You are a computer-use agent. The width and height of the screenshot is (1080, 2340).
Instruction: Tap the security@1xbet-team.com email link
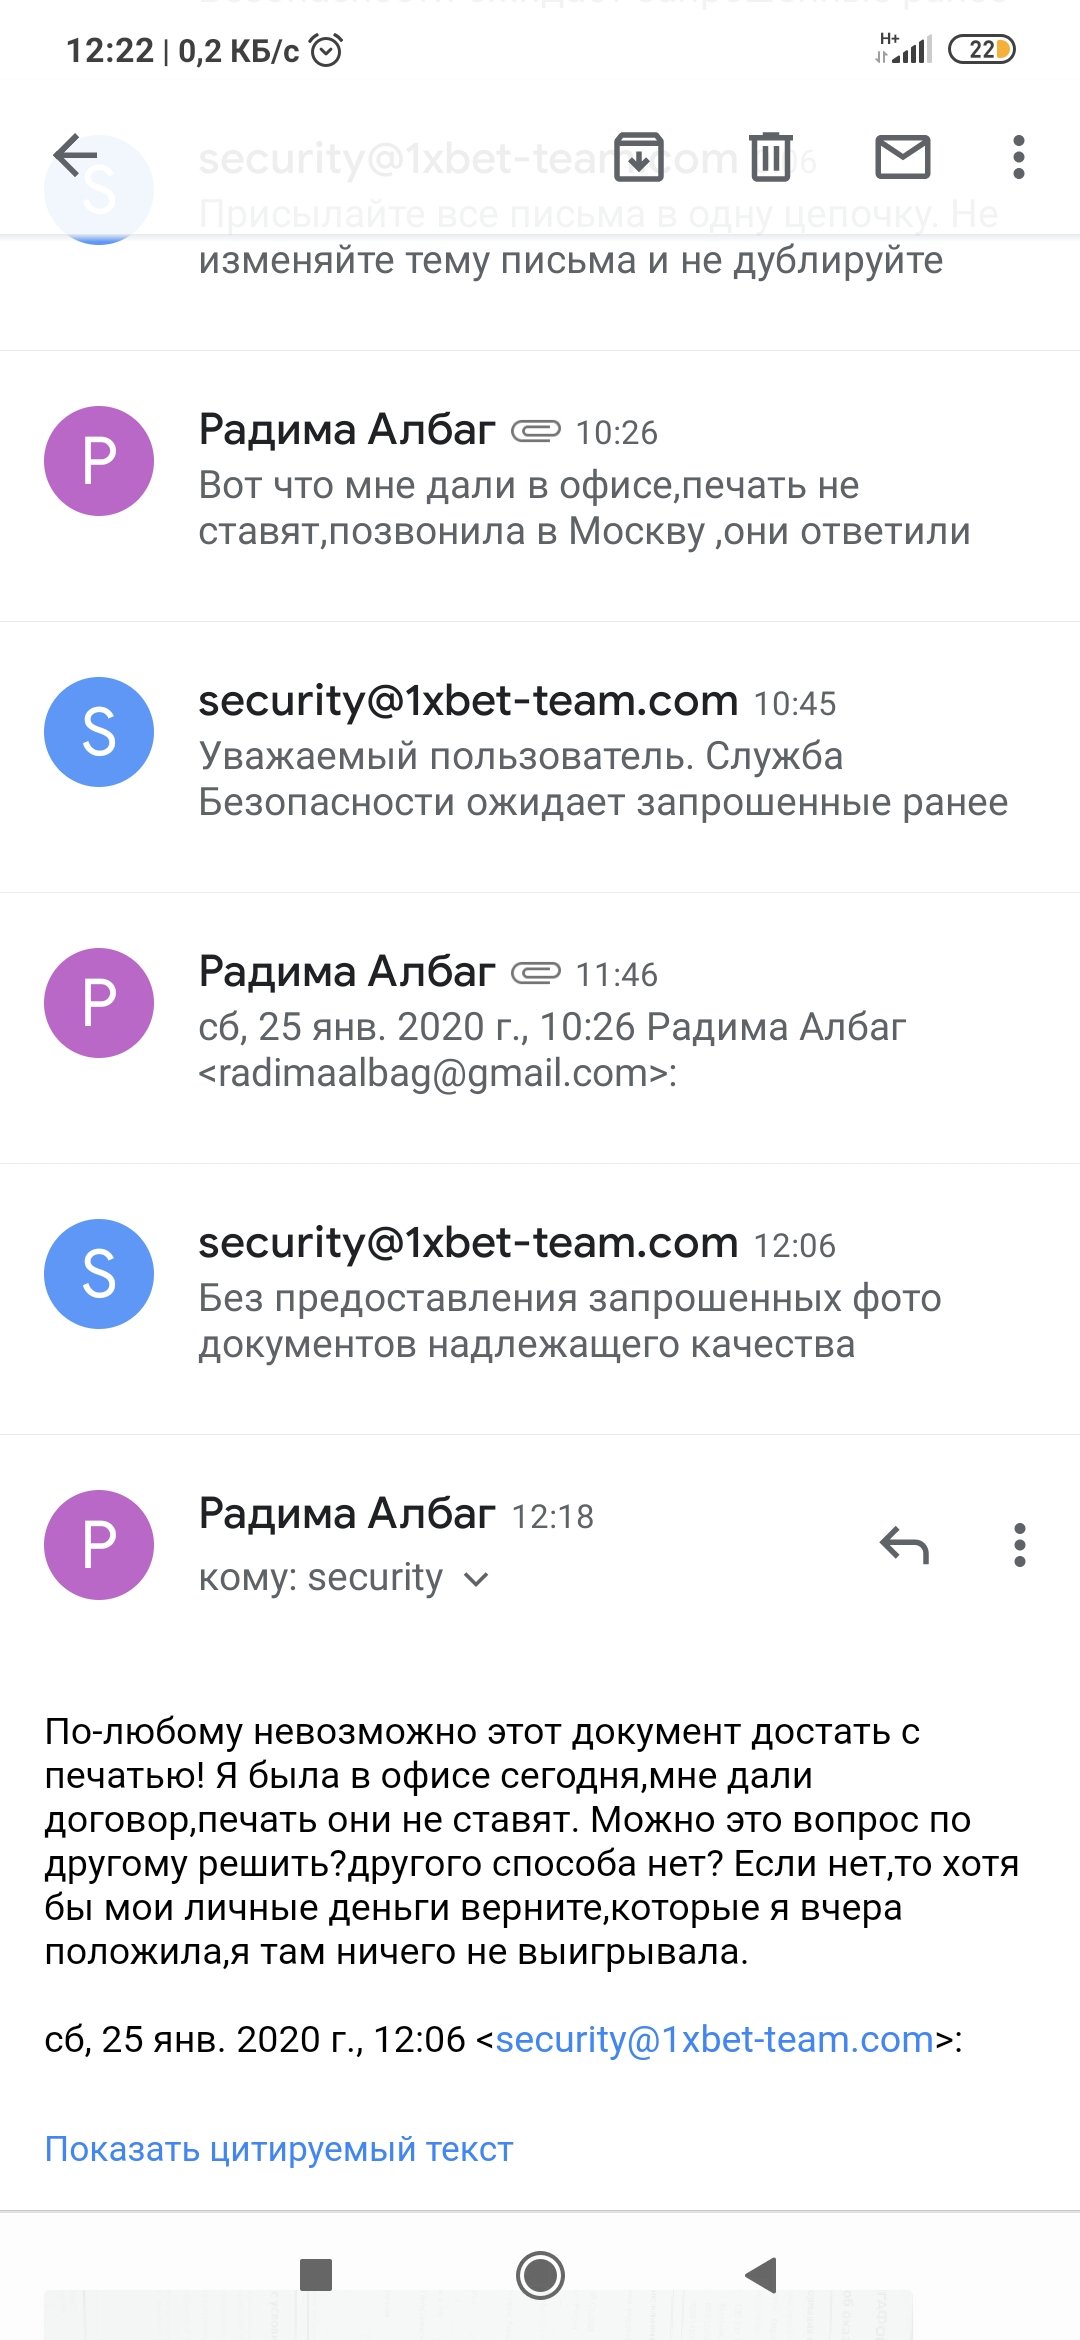click(x=714, y=2039)
